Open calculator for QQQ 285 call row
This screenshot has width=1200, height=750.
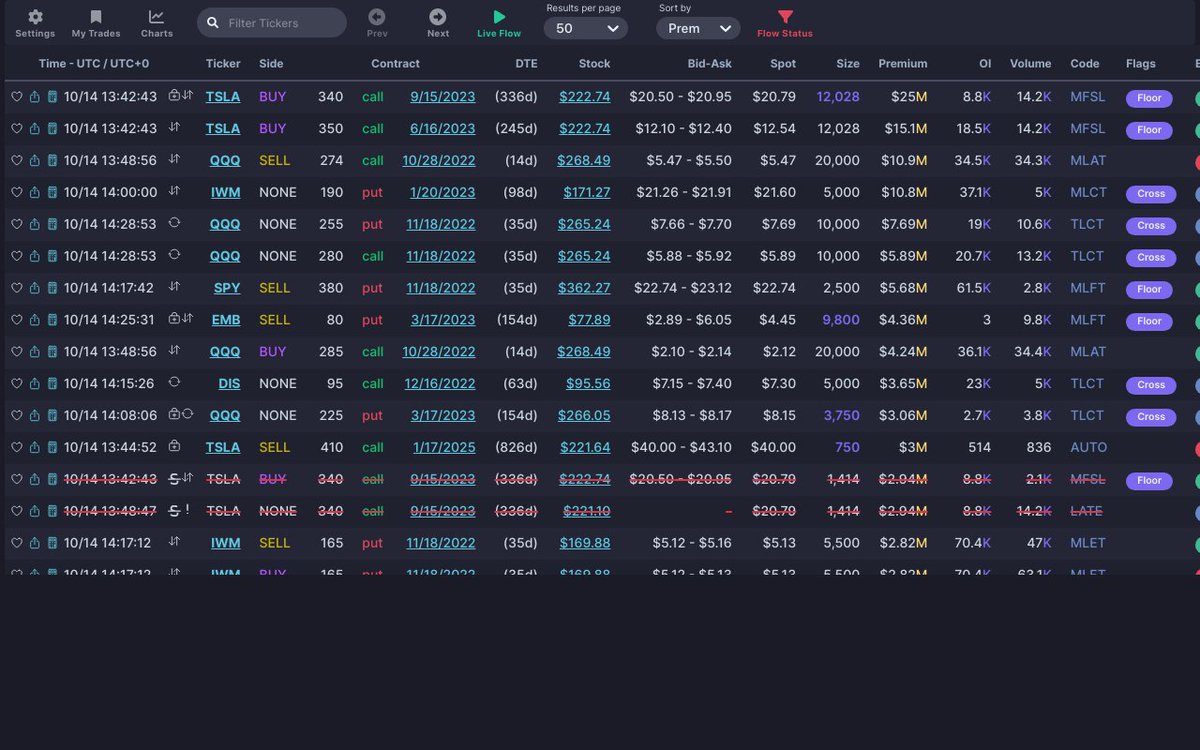(x=52, y=352)
